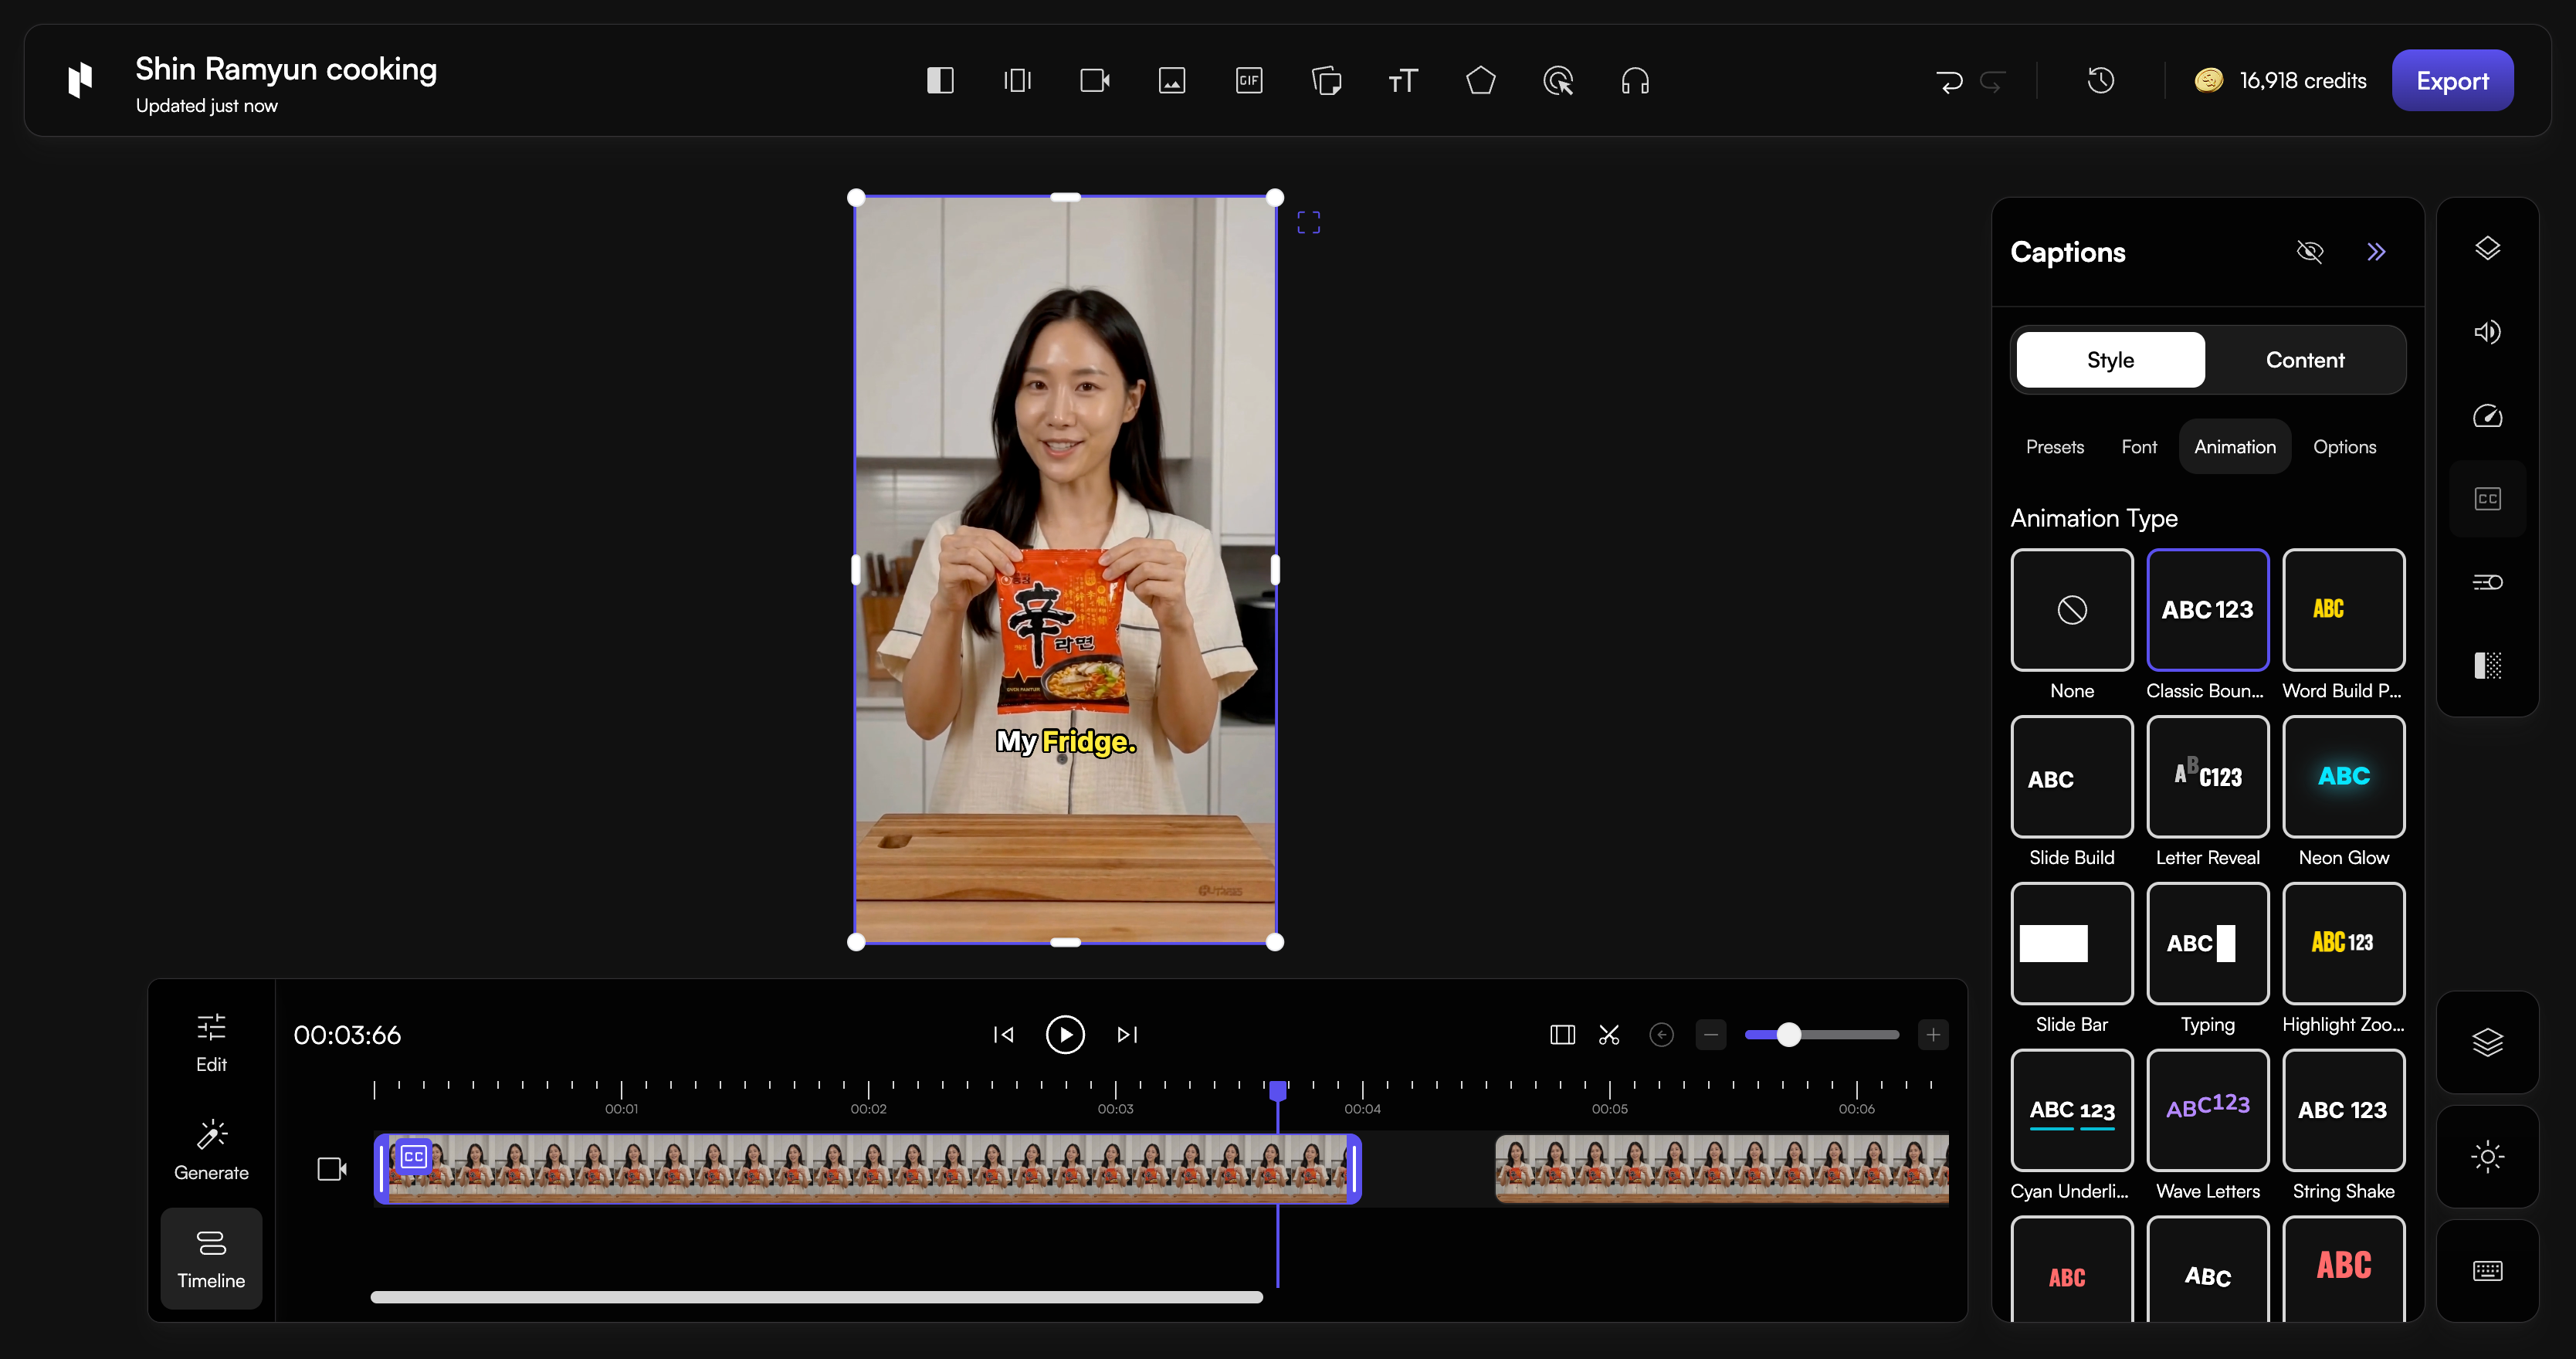
Task: Click the CC badge on the timeline clip
Action: click(x=414, y=1157)
